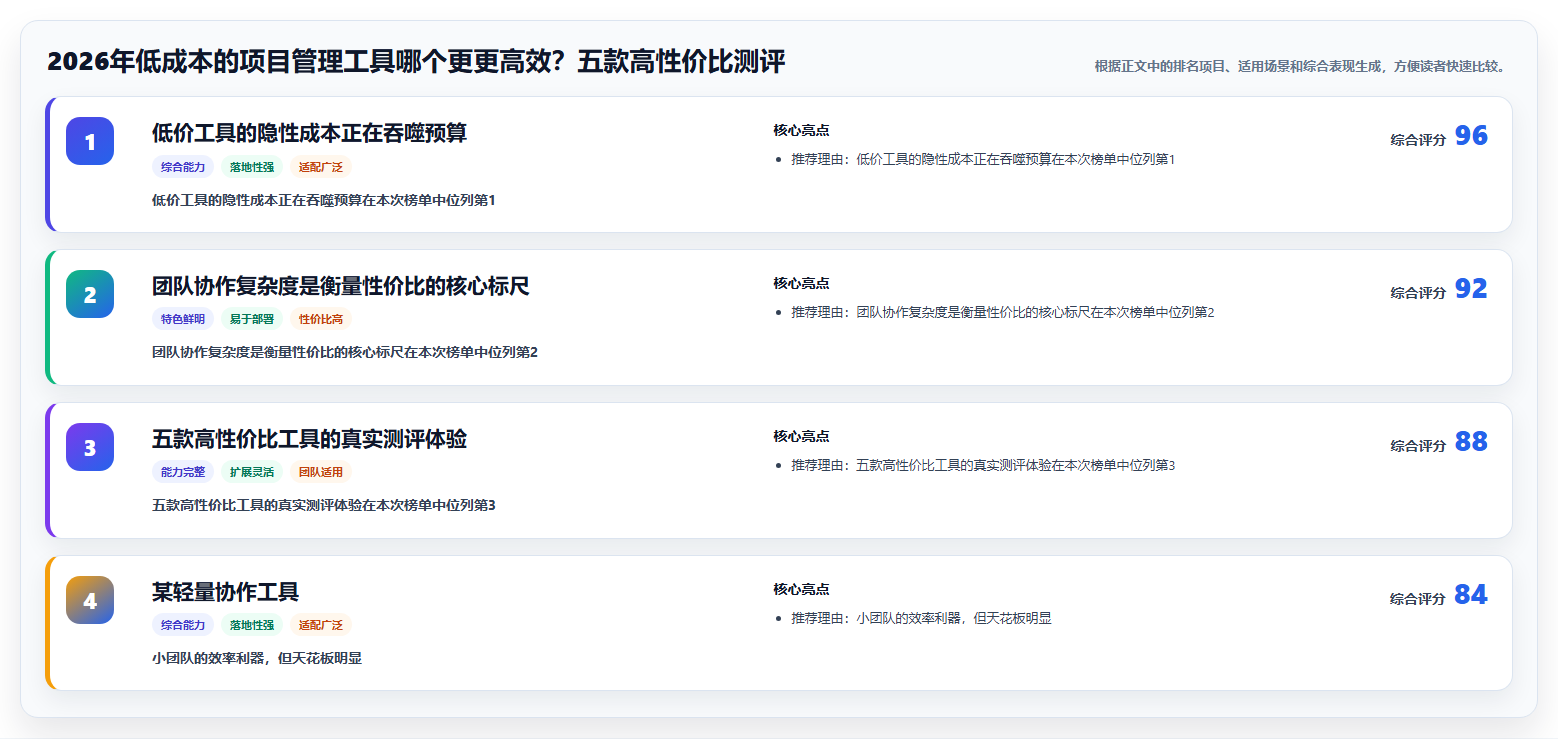Select the 性价比高 tag
The width and height of the screenshot is (1558, 739).
(x=321, y=319)
